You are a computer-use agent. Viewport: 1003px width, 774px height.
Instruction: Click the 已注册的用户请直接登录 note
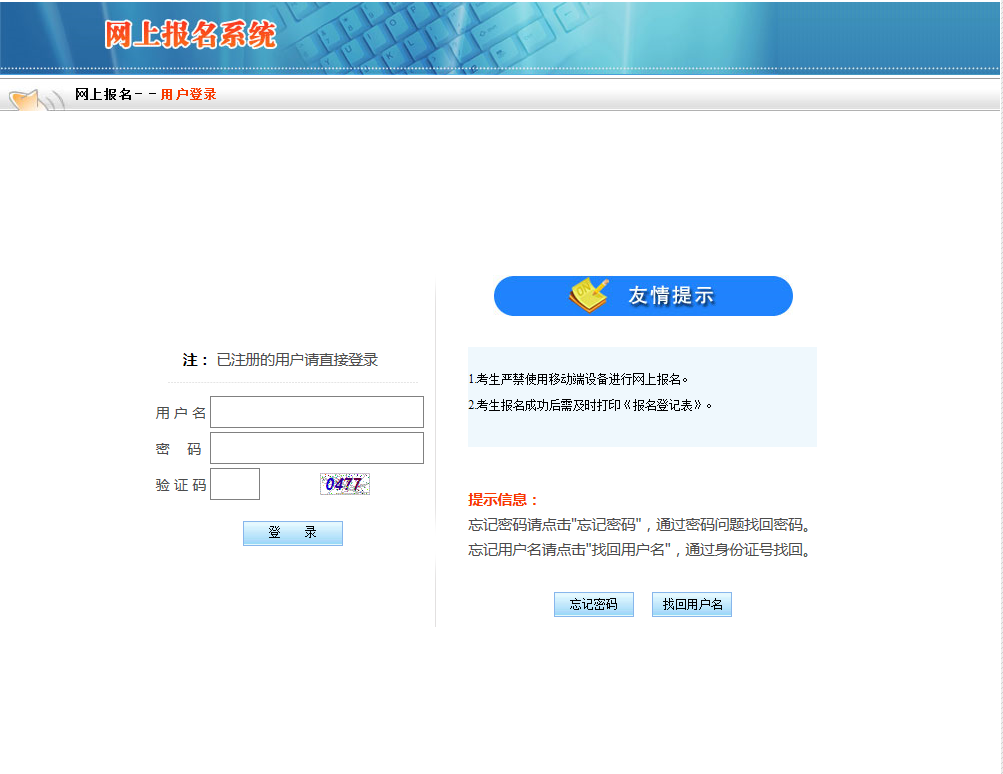tap(297, 360)
